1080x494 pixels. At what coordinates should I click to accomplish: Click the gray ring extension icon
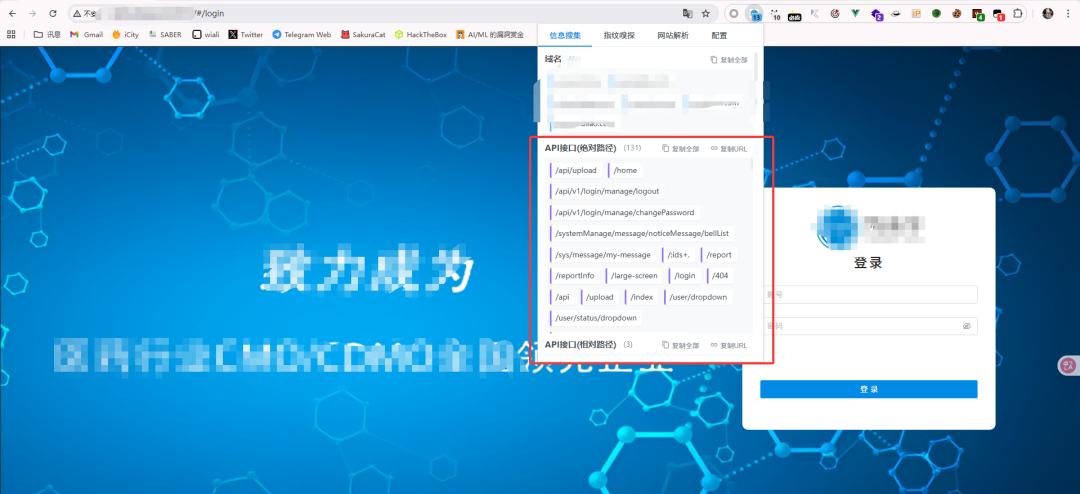[734, 13]
